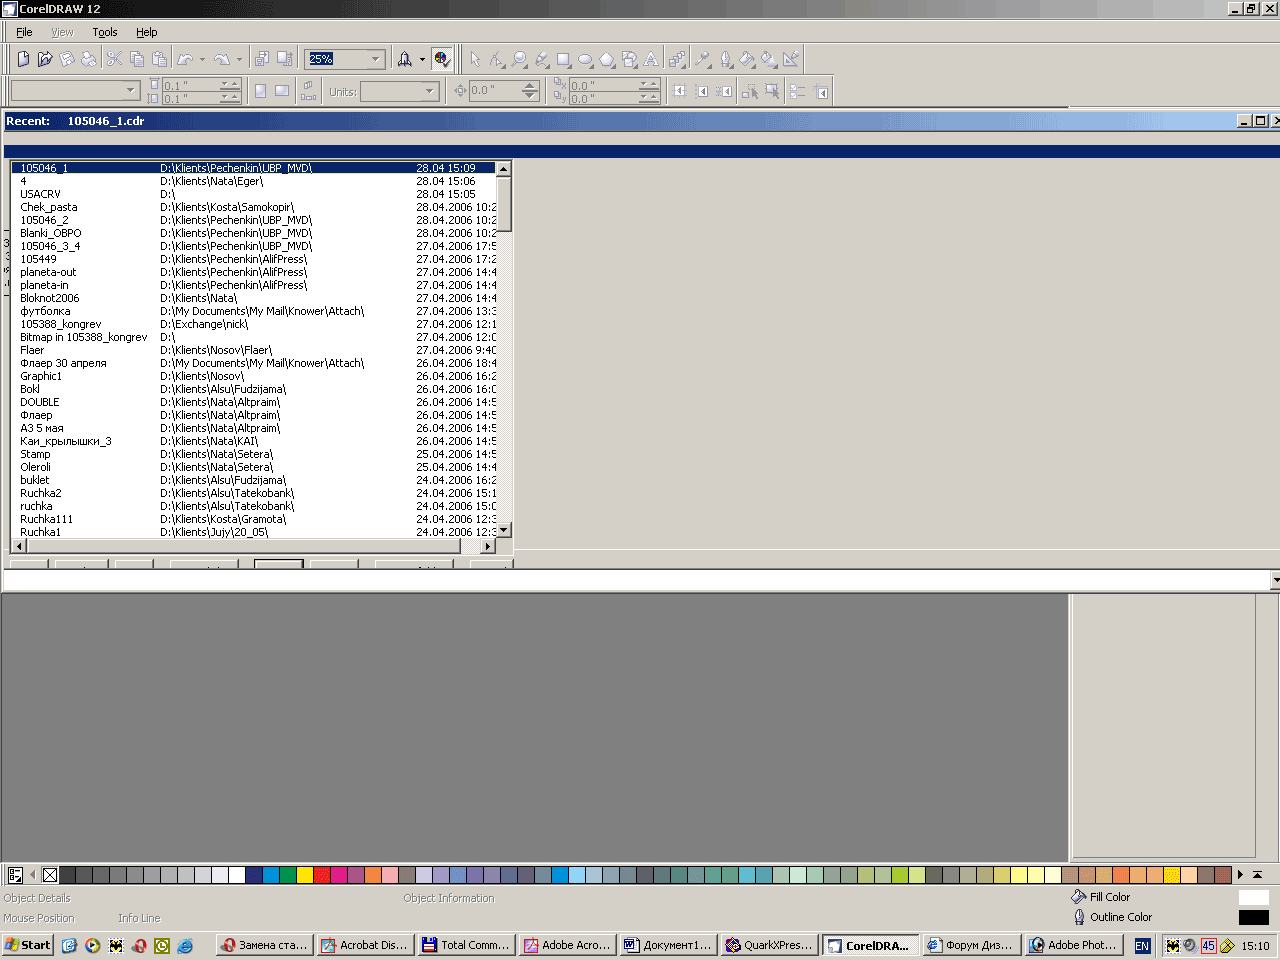Click the Export icon
The image size is (1280, 960).
pyautogui.click(x=284, y=59)
